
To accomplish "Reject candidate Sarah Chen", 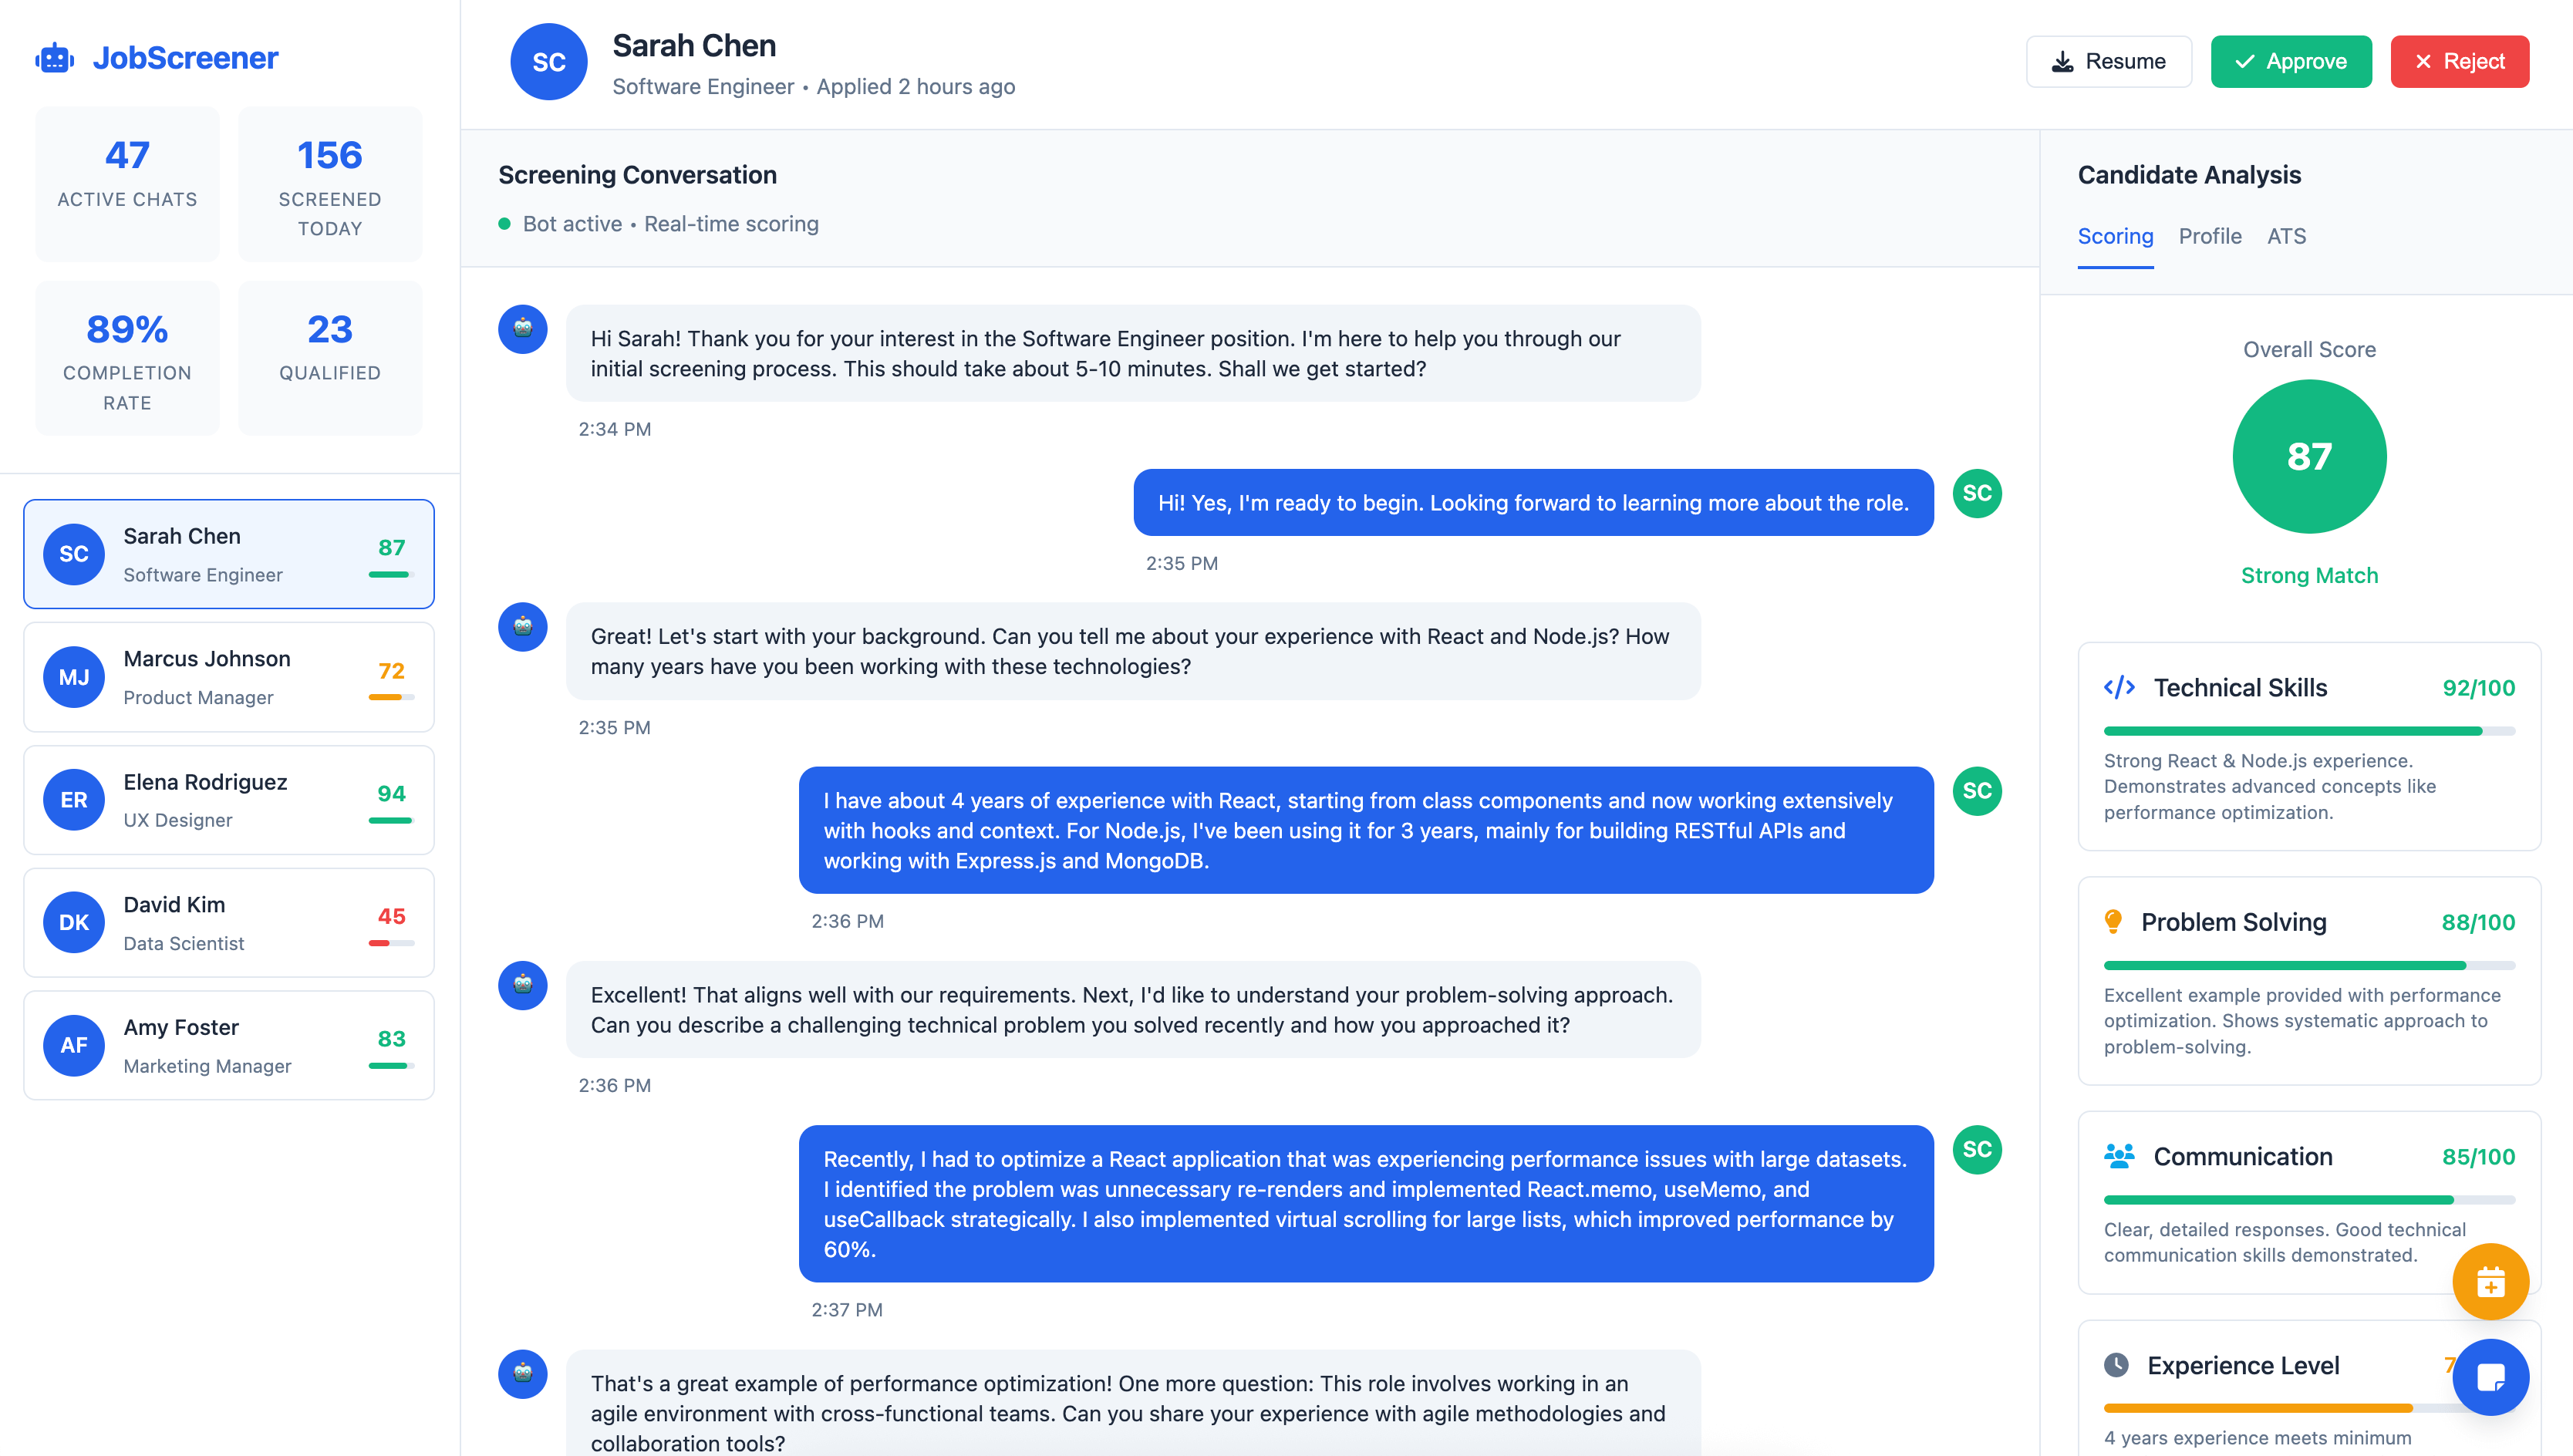I will [2460, 61].
